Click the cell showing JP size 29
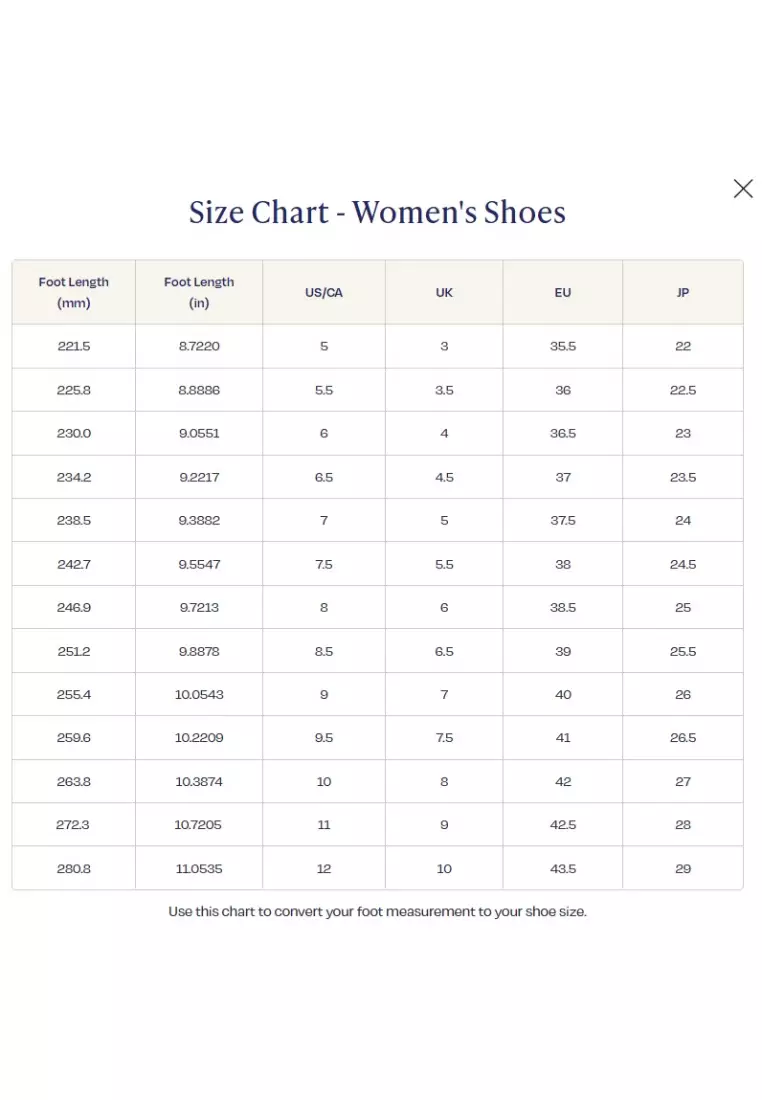Image resolution: width=762 pixels, height=1100 pixels. click(683, 868)
